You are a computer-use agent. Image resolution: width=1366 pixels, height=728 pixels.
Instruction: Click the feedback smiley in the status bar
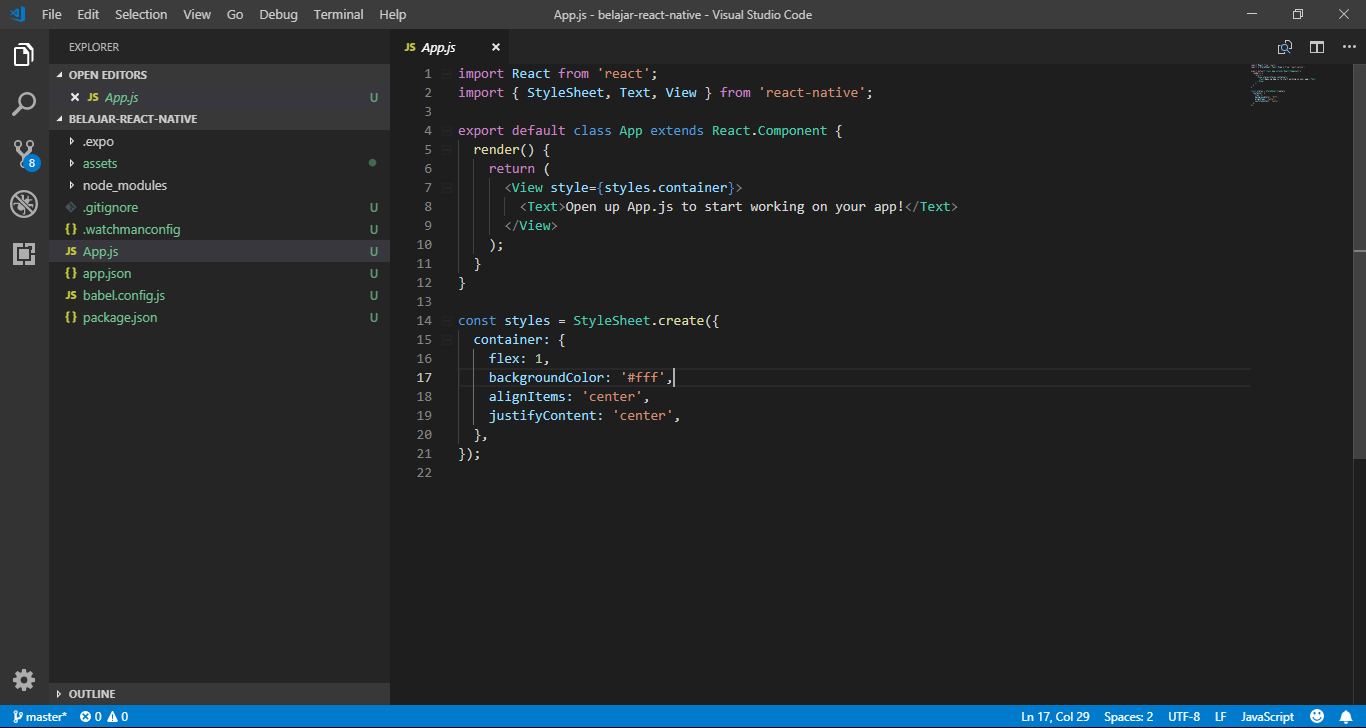click(1316, 716)
